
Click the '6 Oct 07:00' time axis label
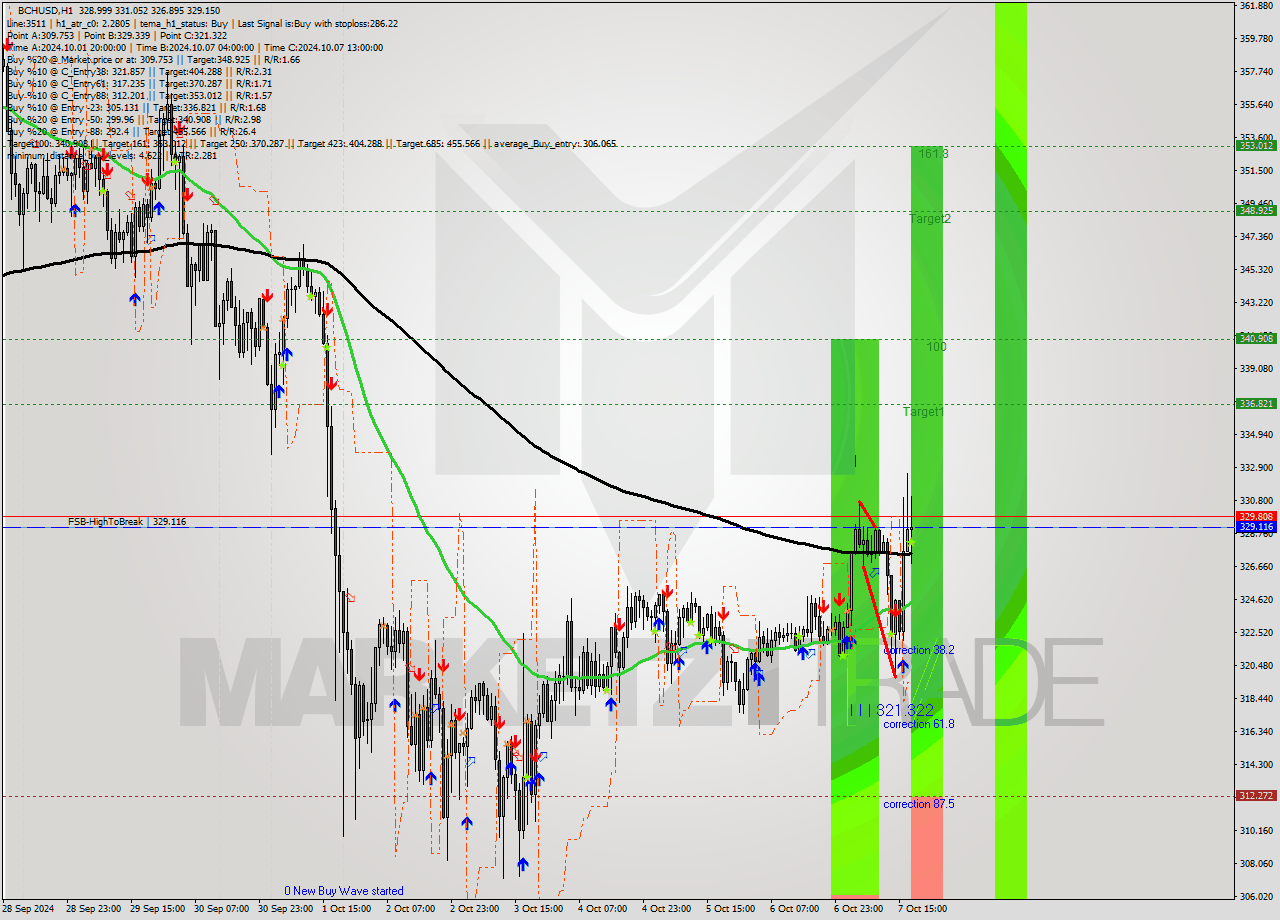pyautogui.click(x=795, y=909)
